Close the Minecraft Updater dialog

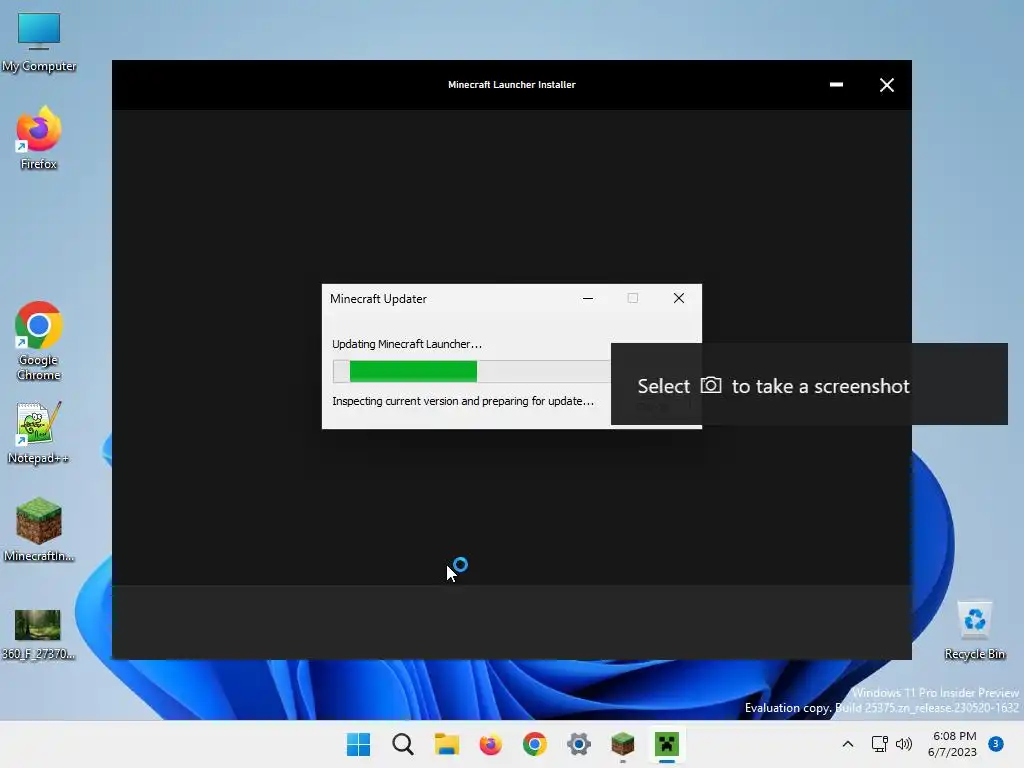[x=679, y=298]
